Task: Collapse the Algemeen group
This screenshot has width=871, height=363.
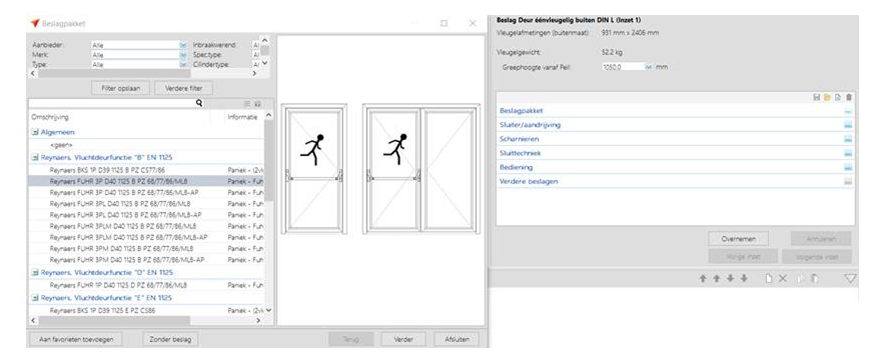Action: (x=35, y=132)
